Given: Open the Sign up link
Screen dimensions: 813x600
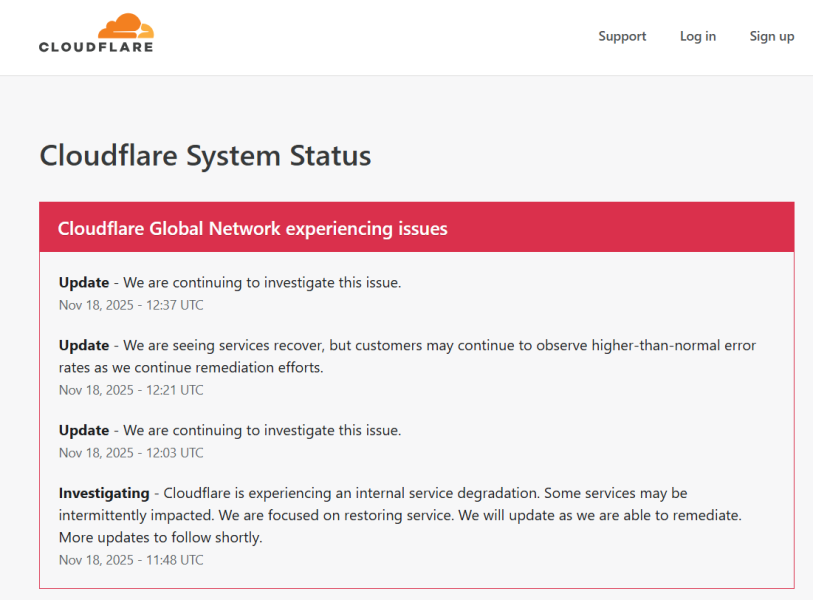Looking at the screenshot, I should coord(771,36).
